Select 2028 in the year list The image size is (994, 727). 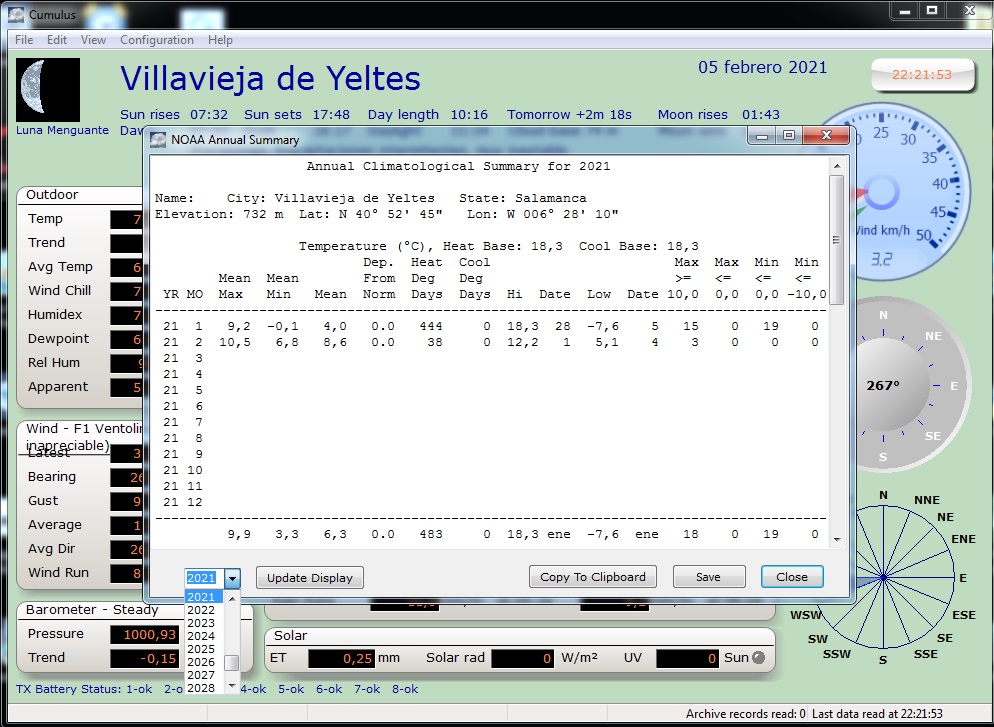click(x=205, y=688)
